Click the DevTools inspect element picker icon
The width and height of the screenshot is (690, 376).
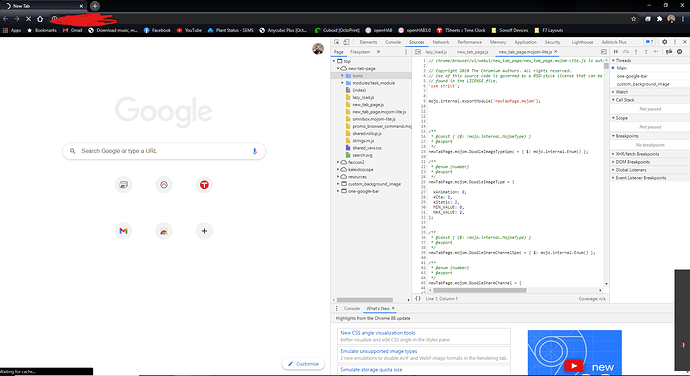(337, 42)
